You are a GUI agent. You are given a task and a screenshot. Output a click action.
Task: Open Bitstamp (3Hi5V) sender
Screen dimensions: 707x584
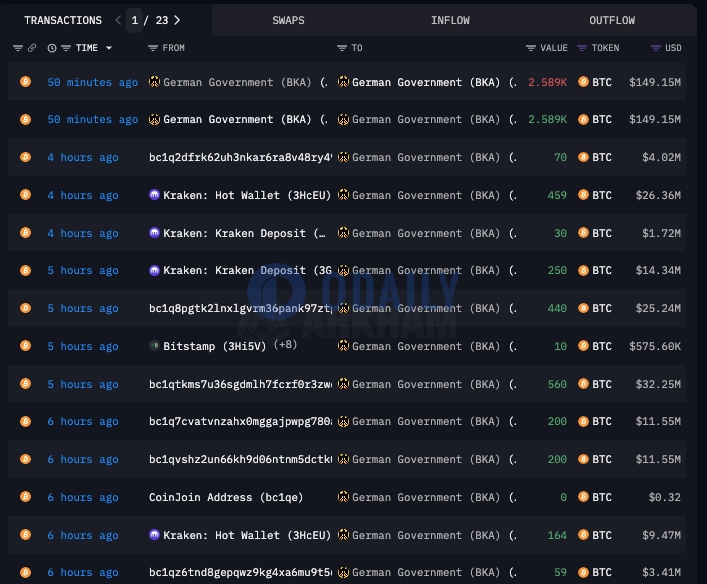click(215, 346)
